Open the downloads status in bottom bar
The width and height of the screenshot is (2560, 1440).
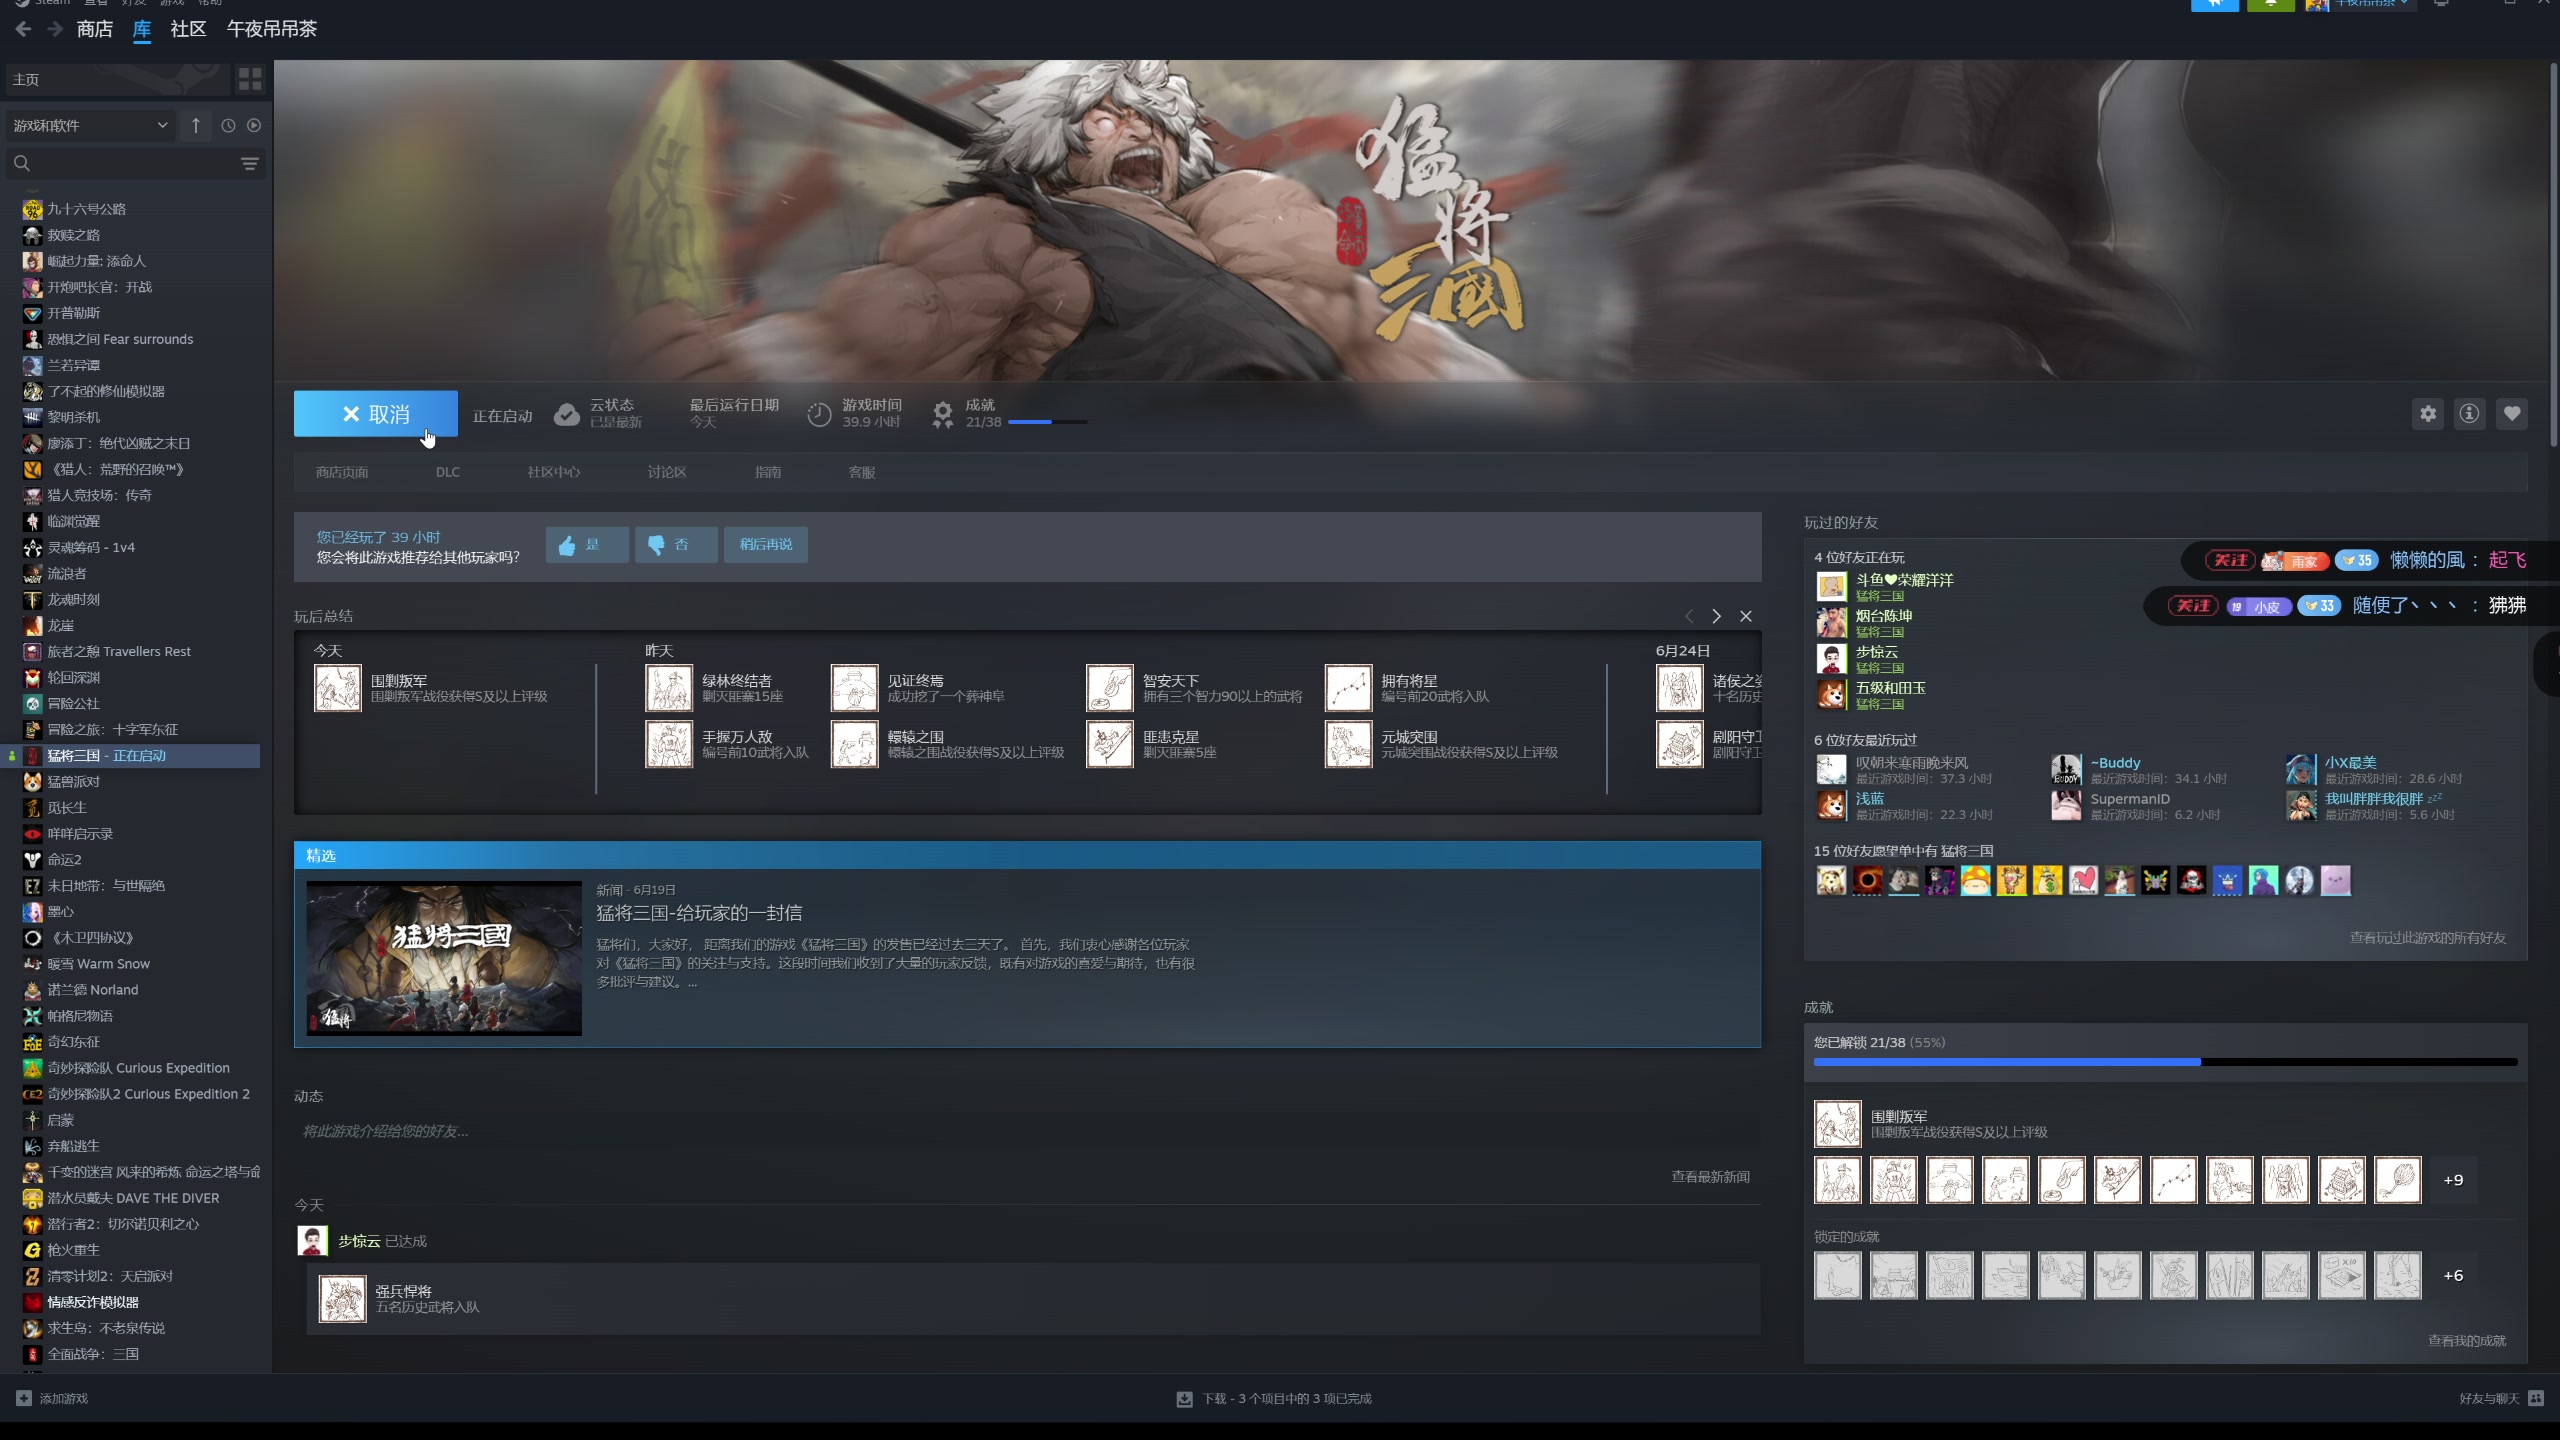tap(1274, 1398)
